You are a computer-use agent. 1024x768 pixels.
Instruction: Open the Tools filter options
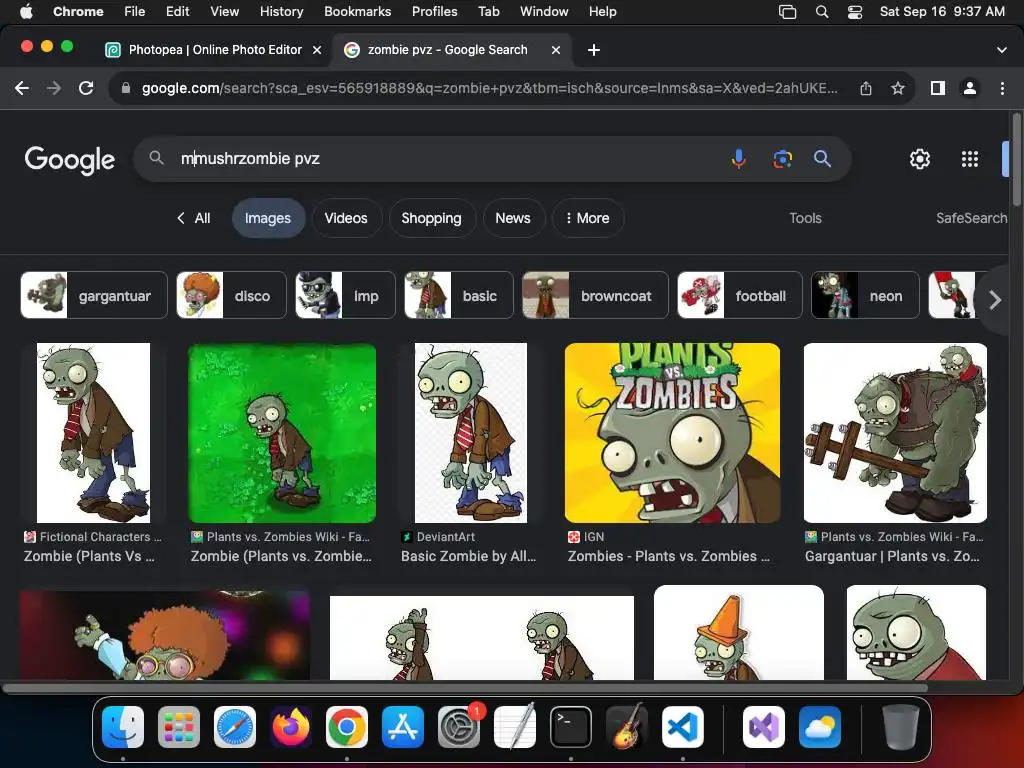[x=805, y=218]
